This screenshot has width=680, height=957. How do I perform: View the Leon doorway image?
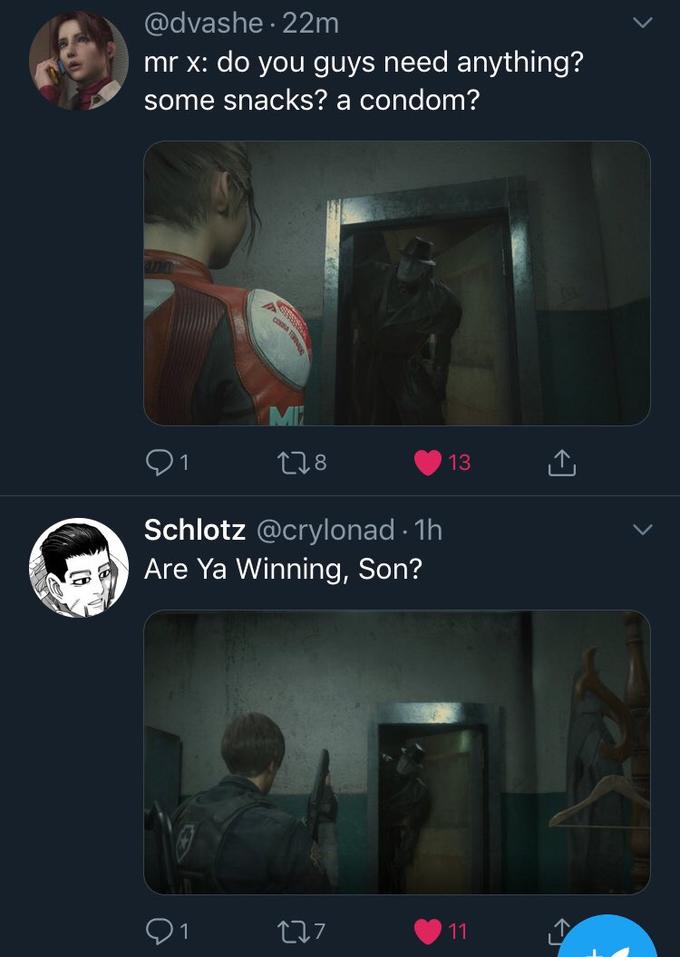[397, 752]
